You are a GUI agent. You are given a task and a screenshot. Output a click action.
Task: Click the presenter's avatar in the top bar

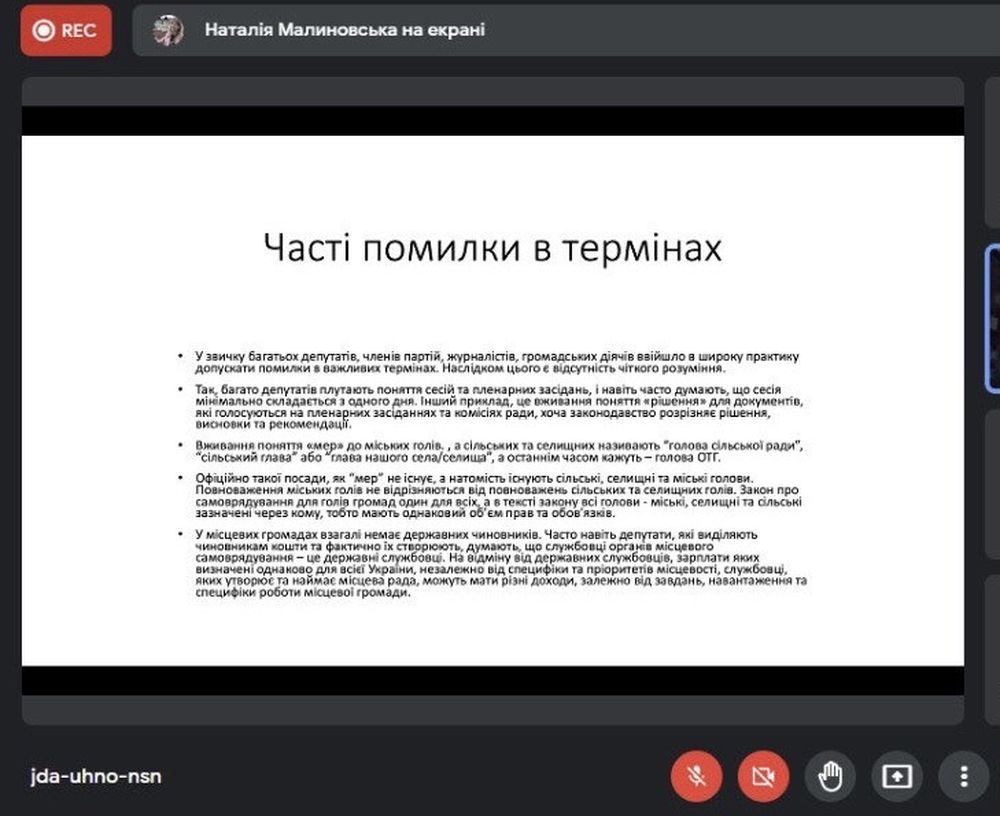pyautogui.click(x=168, y=30)
